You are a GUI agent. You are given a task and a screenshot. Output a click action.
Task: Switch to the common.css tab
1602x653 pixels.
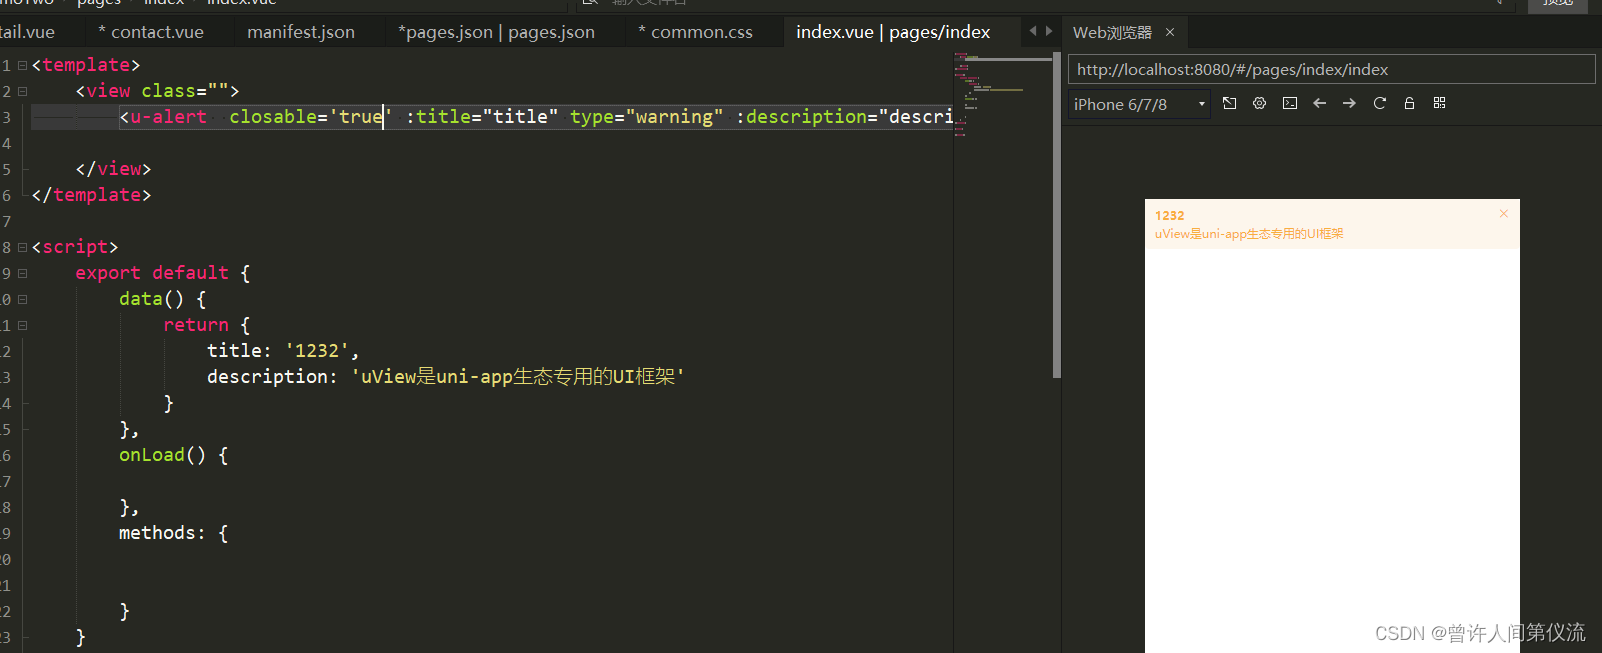(x=696, y=32)
